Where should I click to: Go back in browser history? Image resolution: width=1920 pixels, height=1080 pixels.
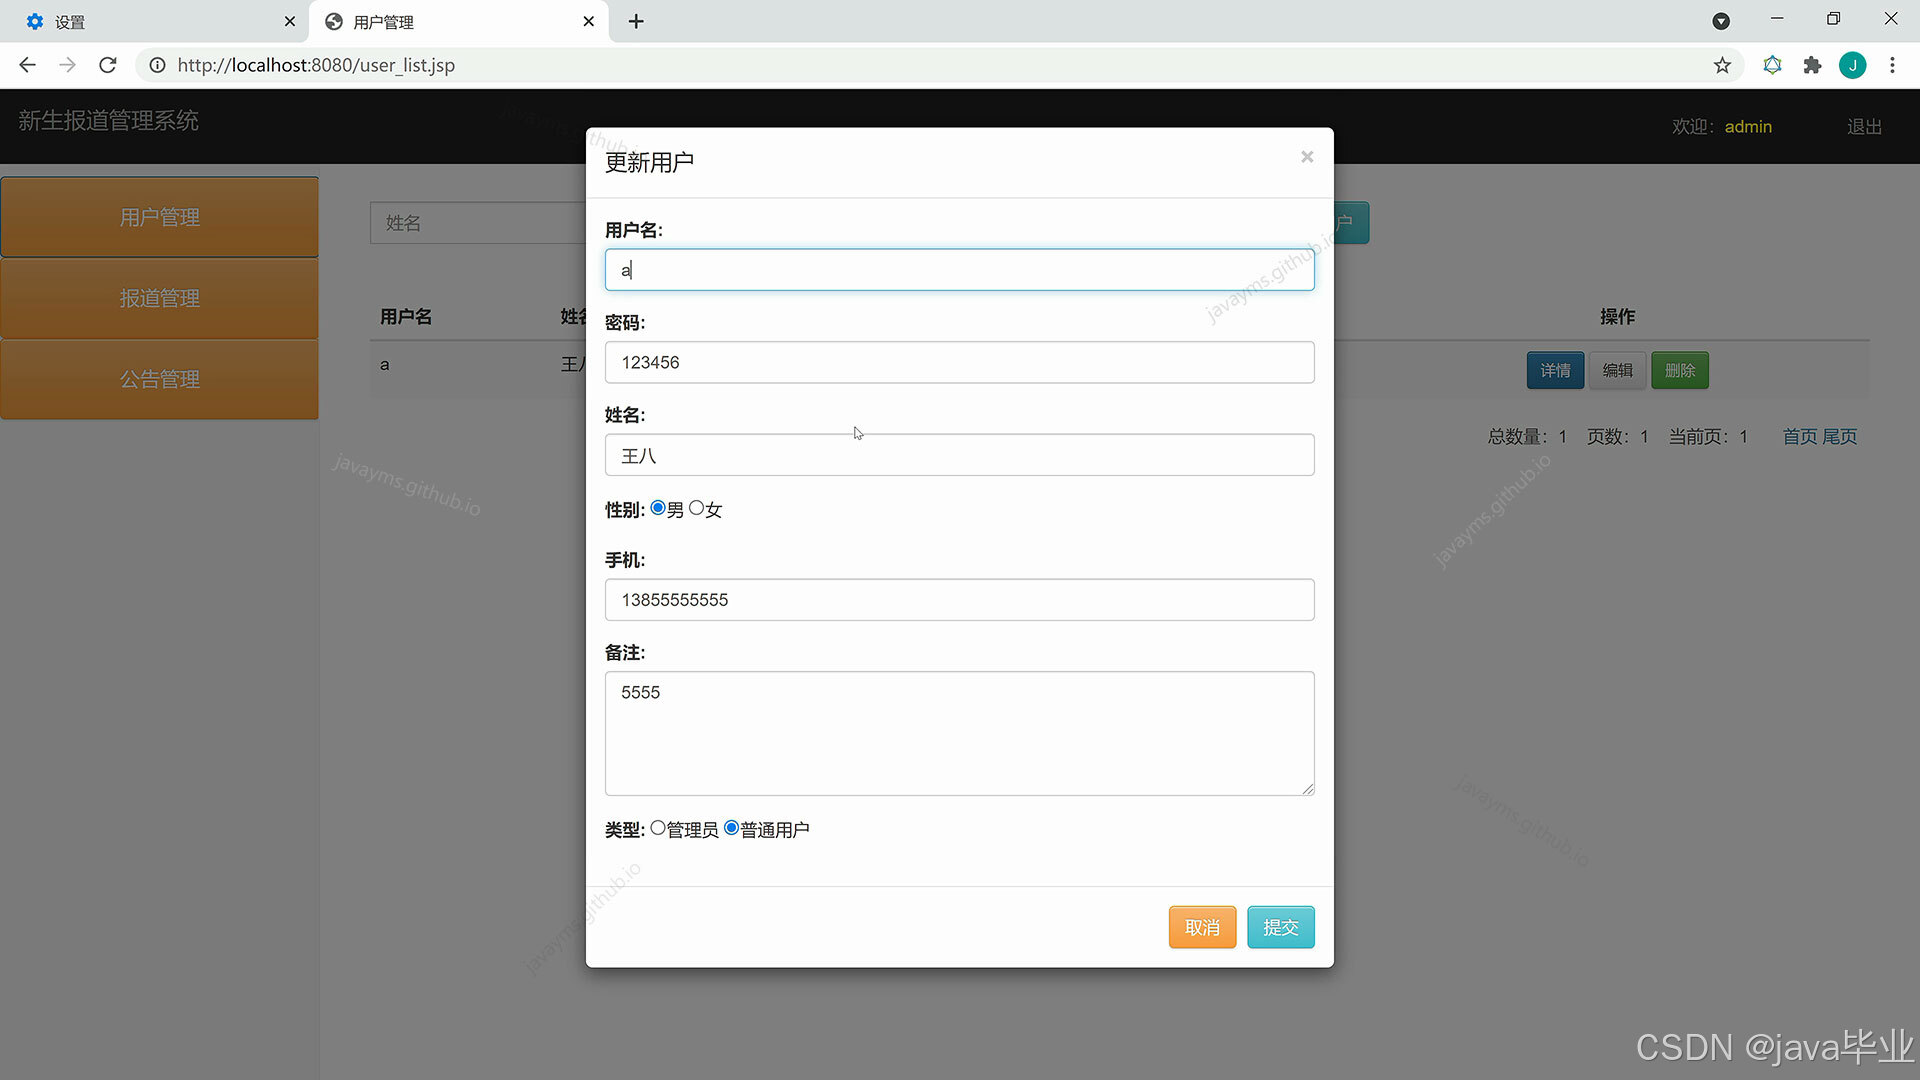pos(27,65)
